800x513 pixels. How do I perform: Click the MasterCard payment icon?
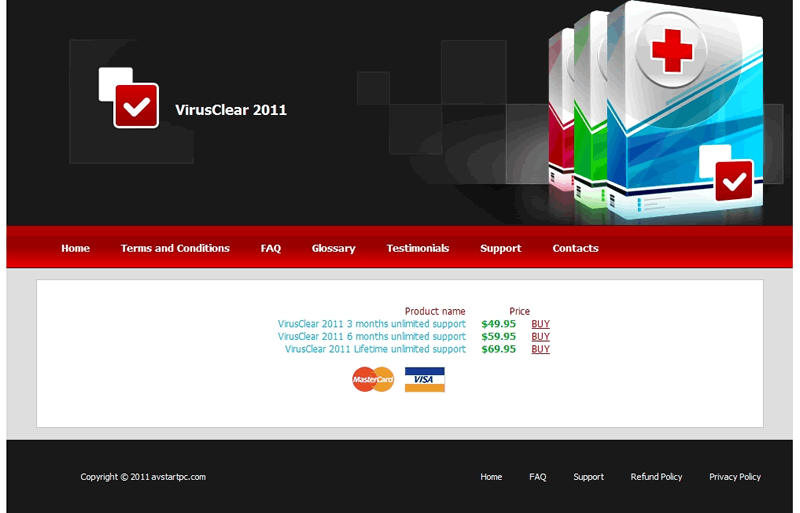point(373,380)
